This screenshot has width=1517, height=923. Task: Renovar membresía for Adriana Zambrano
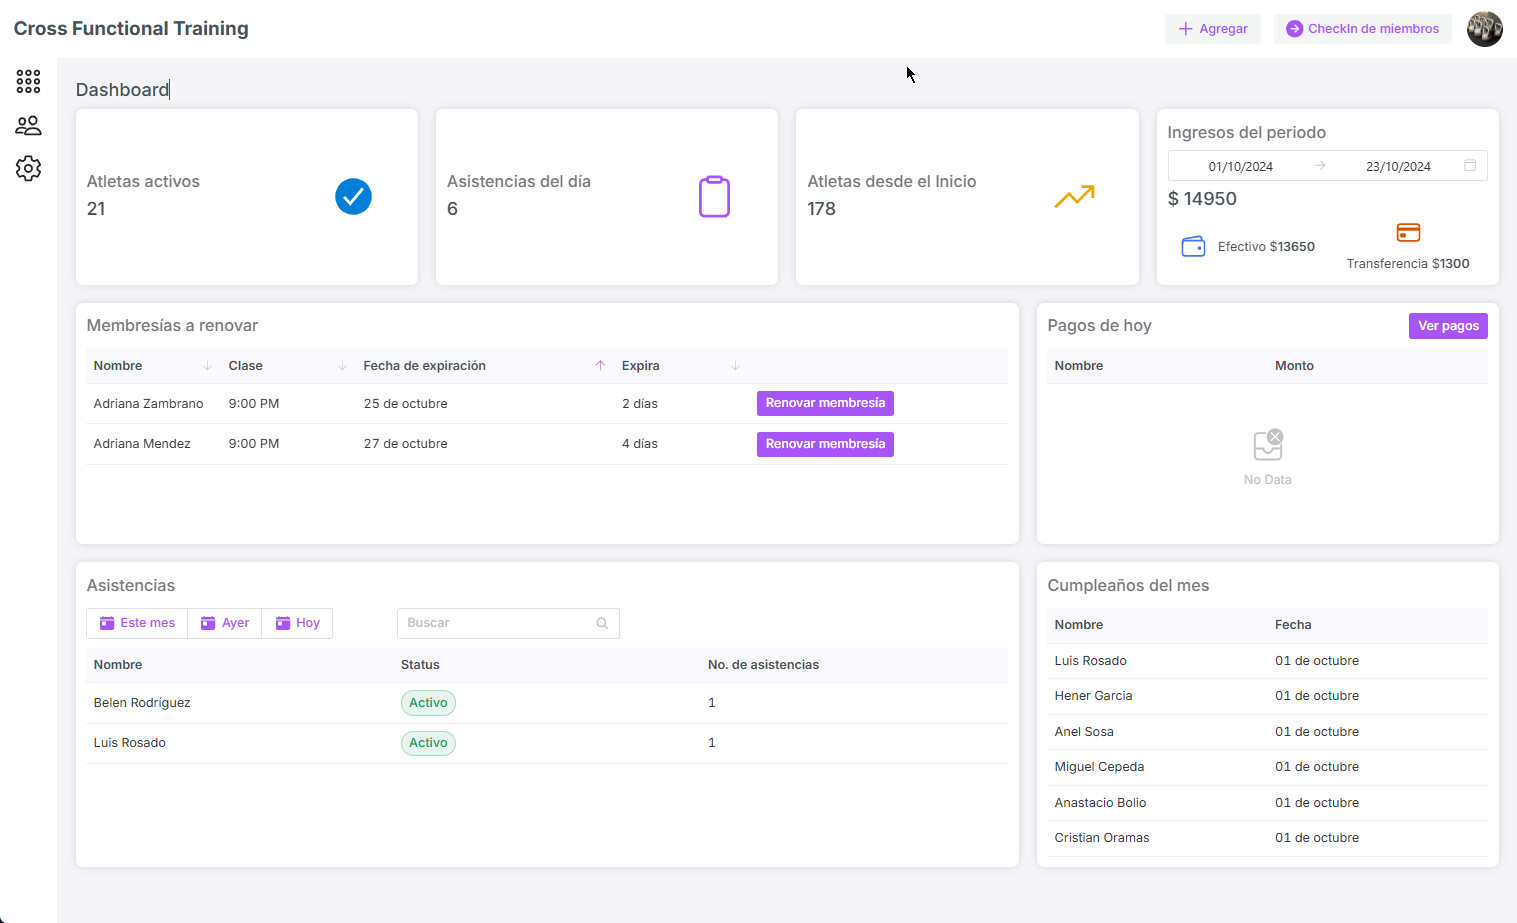coord(824,403)
